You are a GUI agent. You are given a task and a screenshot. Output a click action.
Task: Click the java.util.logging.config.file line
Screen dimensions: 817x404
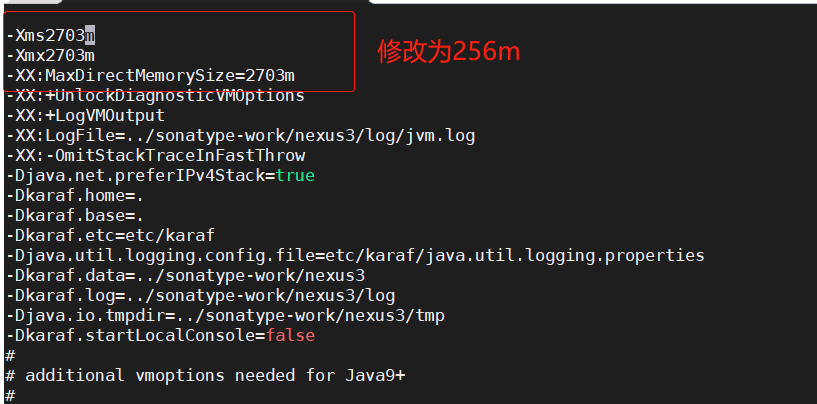[355, 255]
